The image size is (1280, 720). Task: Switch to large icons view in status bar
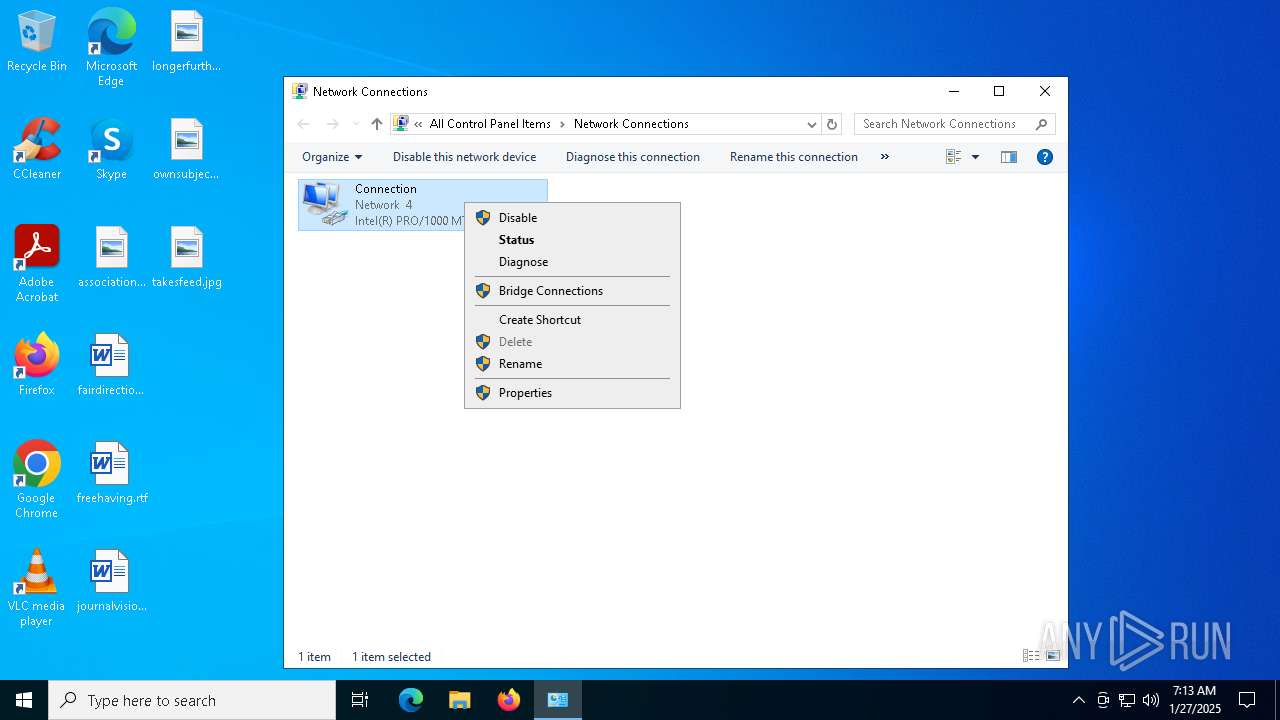(x=1052, y=656)
